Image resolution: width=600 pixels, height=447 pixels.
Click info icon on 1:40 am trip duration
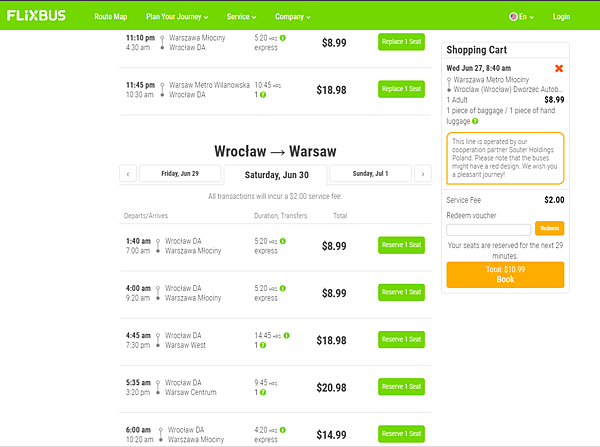[283, 241]
